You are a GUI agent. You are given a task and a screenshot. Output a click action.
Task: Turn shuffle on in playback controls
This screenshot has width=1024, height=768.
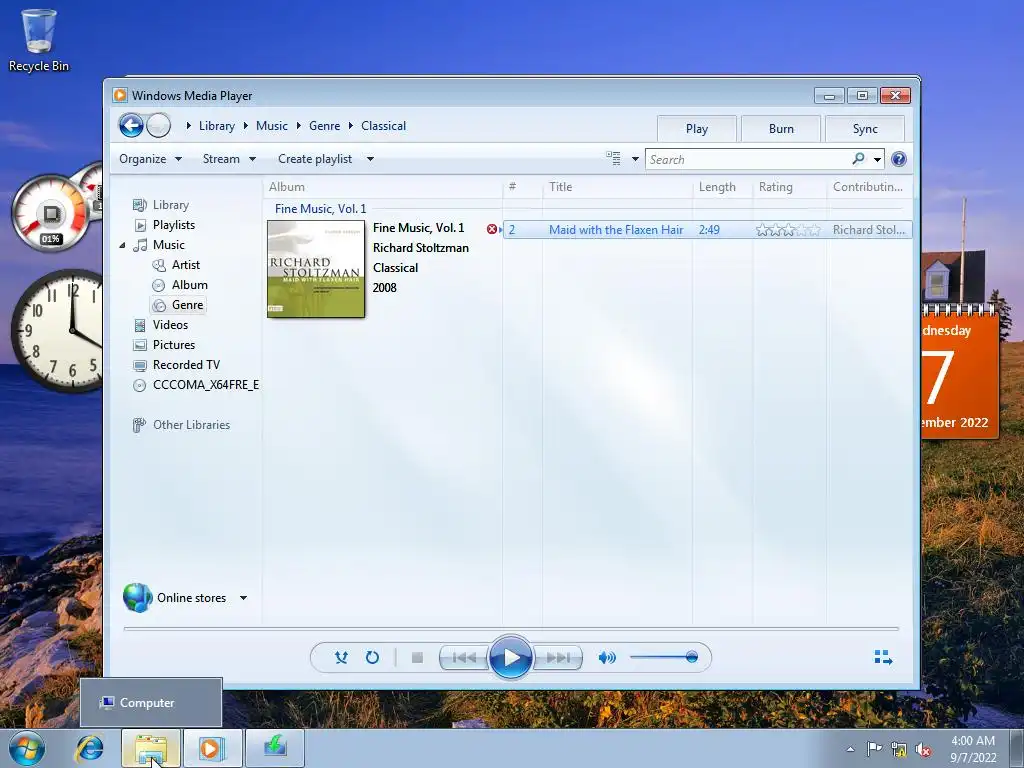[341, 657]
